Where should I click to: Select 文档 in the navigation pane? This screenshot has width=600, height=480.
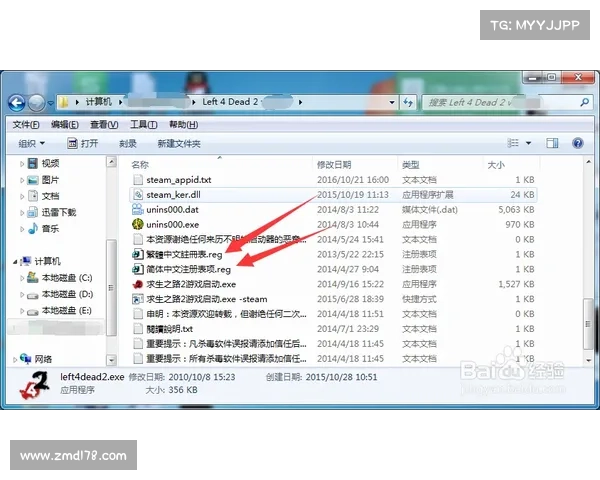(x=50, y=196)
